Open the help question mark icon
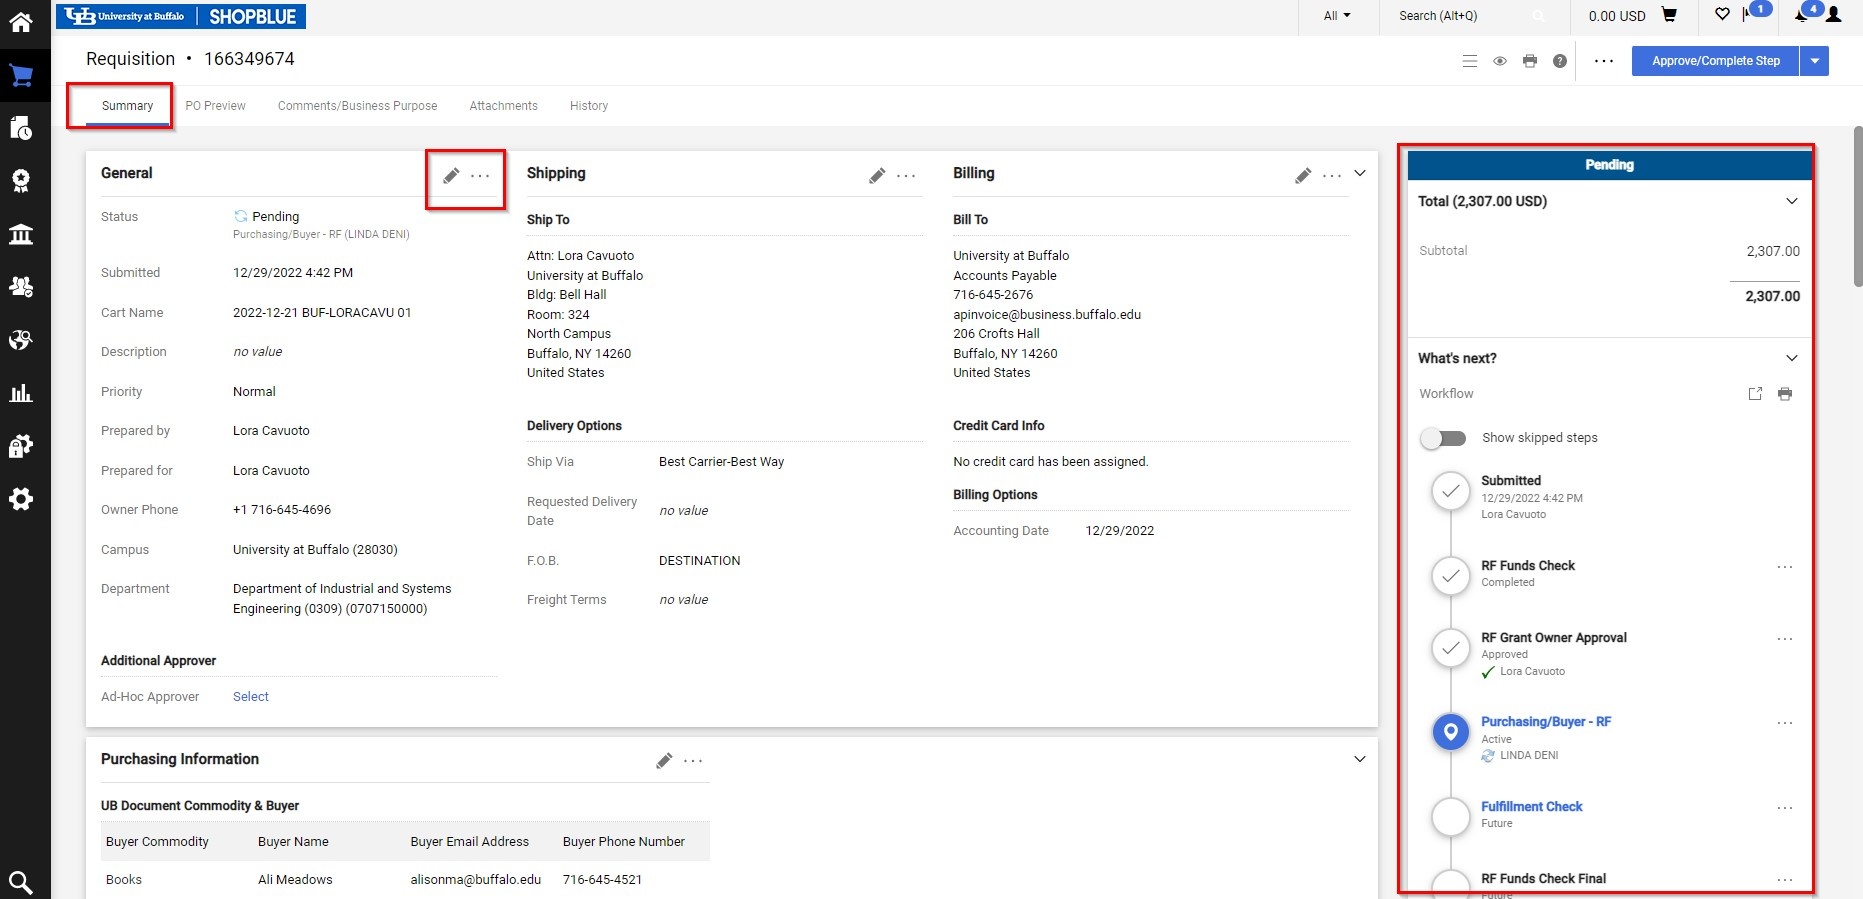 (x=1559, y=61)
